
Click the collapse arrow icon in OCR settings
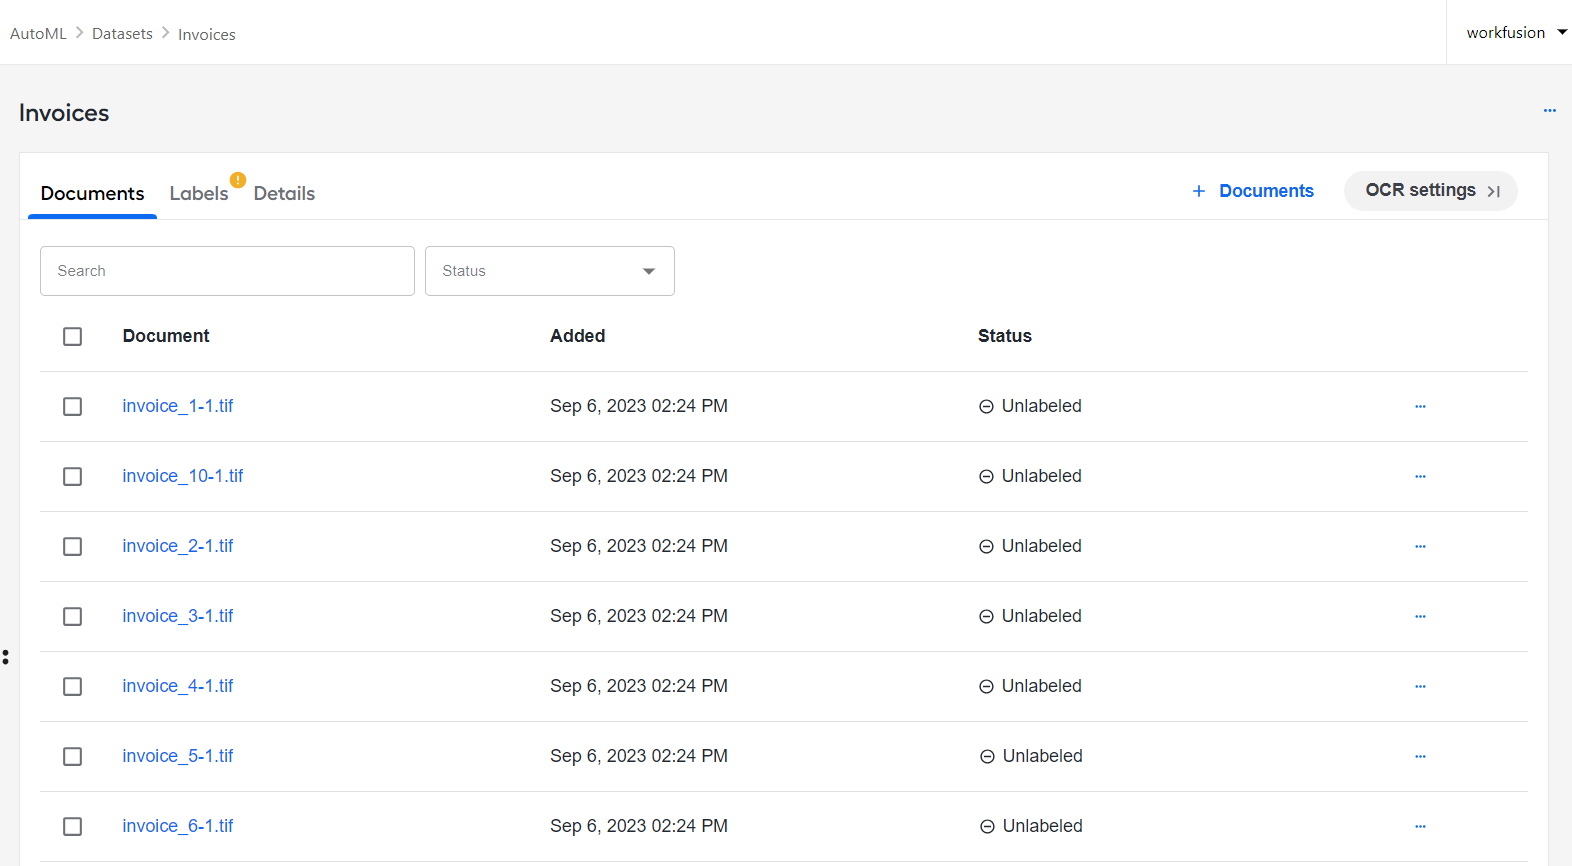coord(1494,192)
